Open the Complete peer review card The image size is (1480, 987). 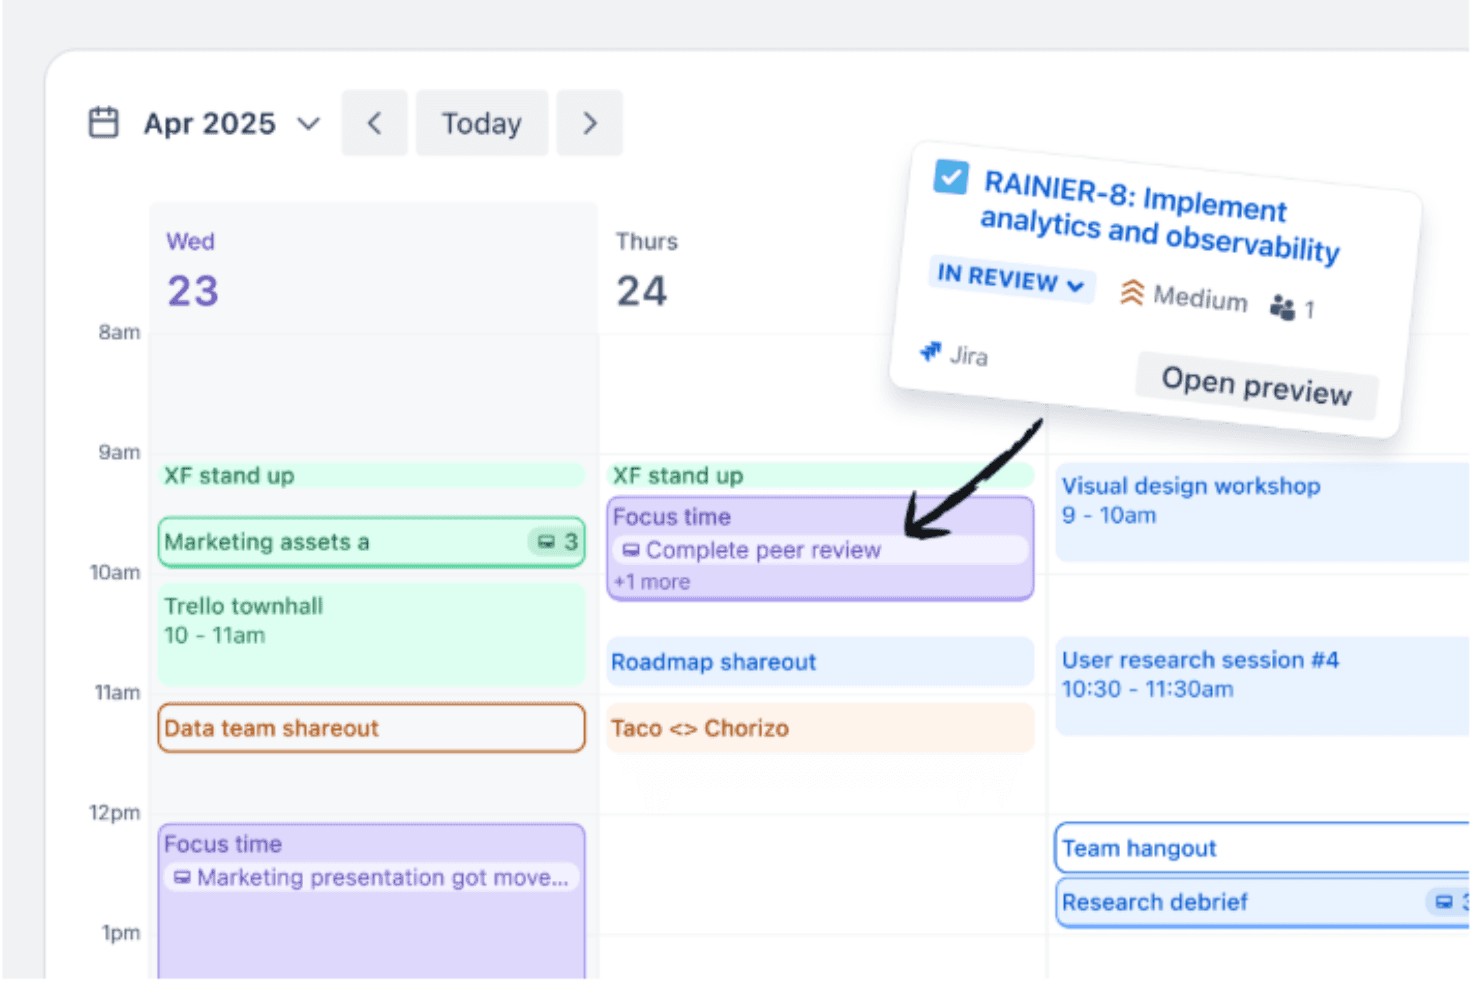(x=820, y=550)
